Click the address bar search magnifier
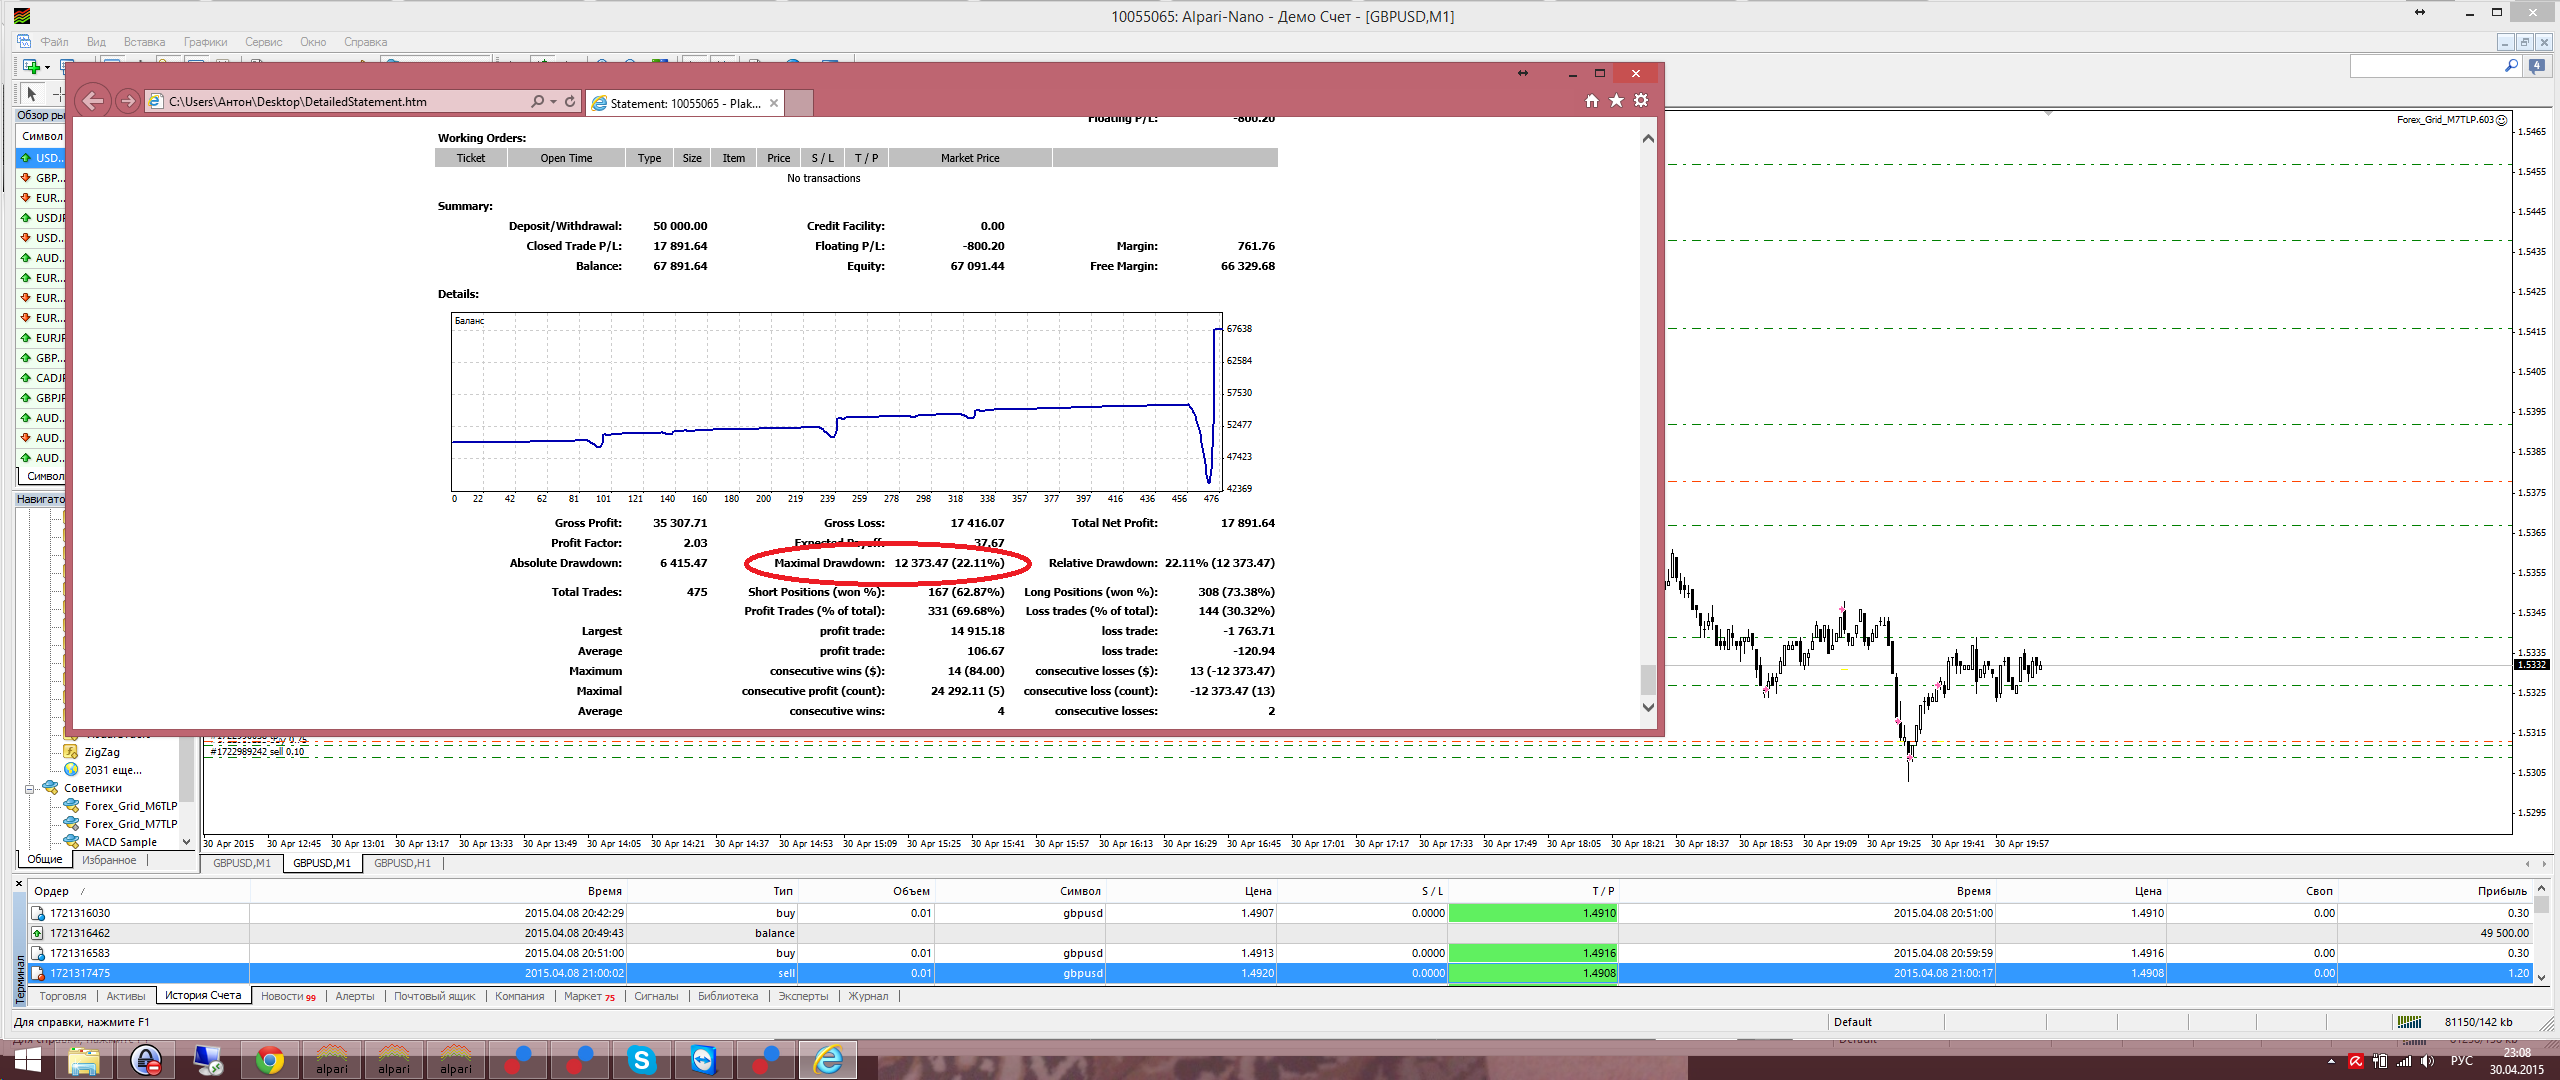 click(537, 101)
